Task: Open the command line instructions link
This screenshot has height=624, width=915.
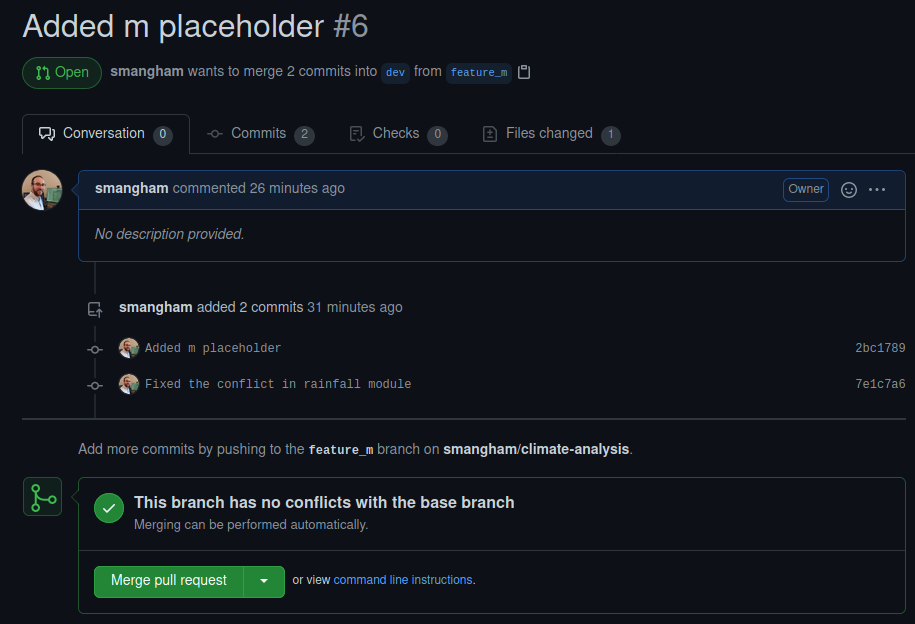Action: click(x=403, y=580)
